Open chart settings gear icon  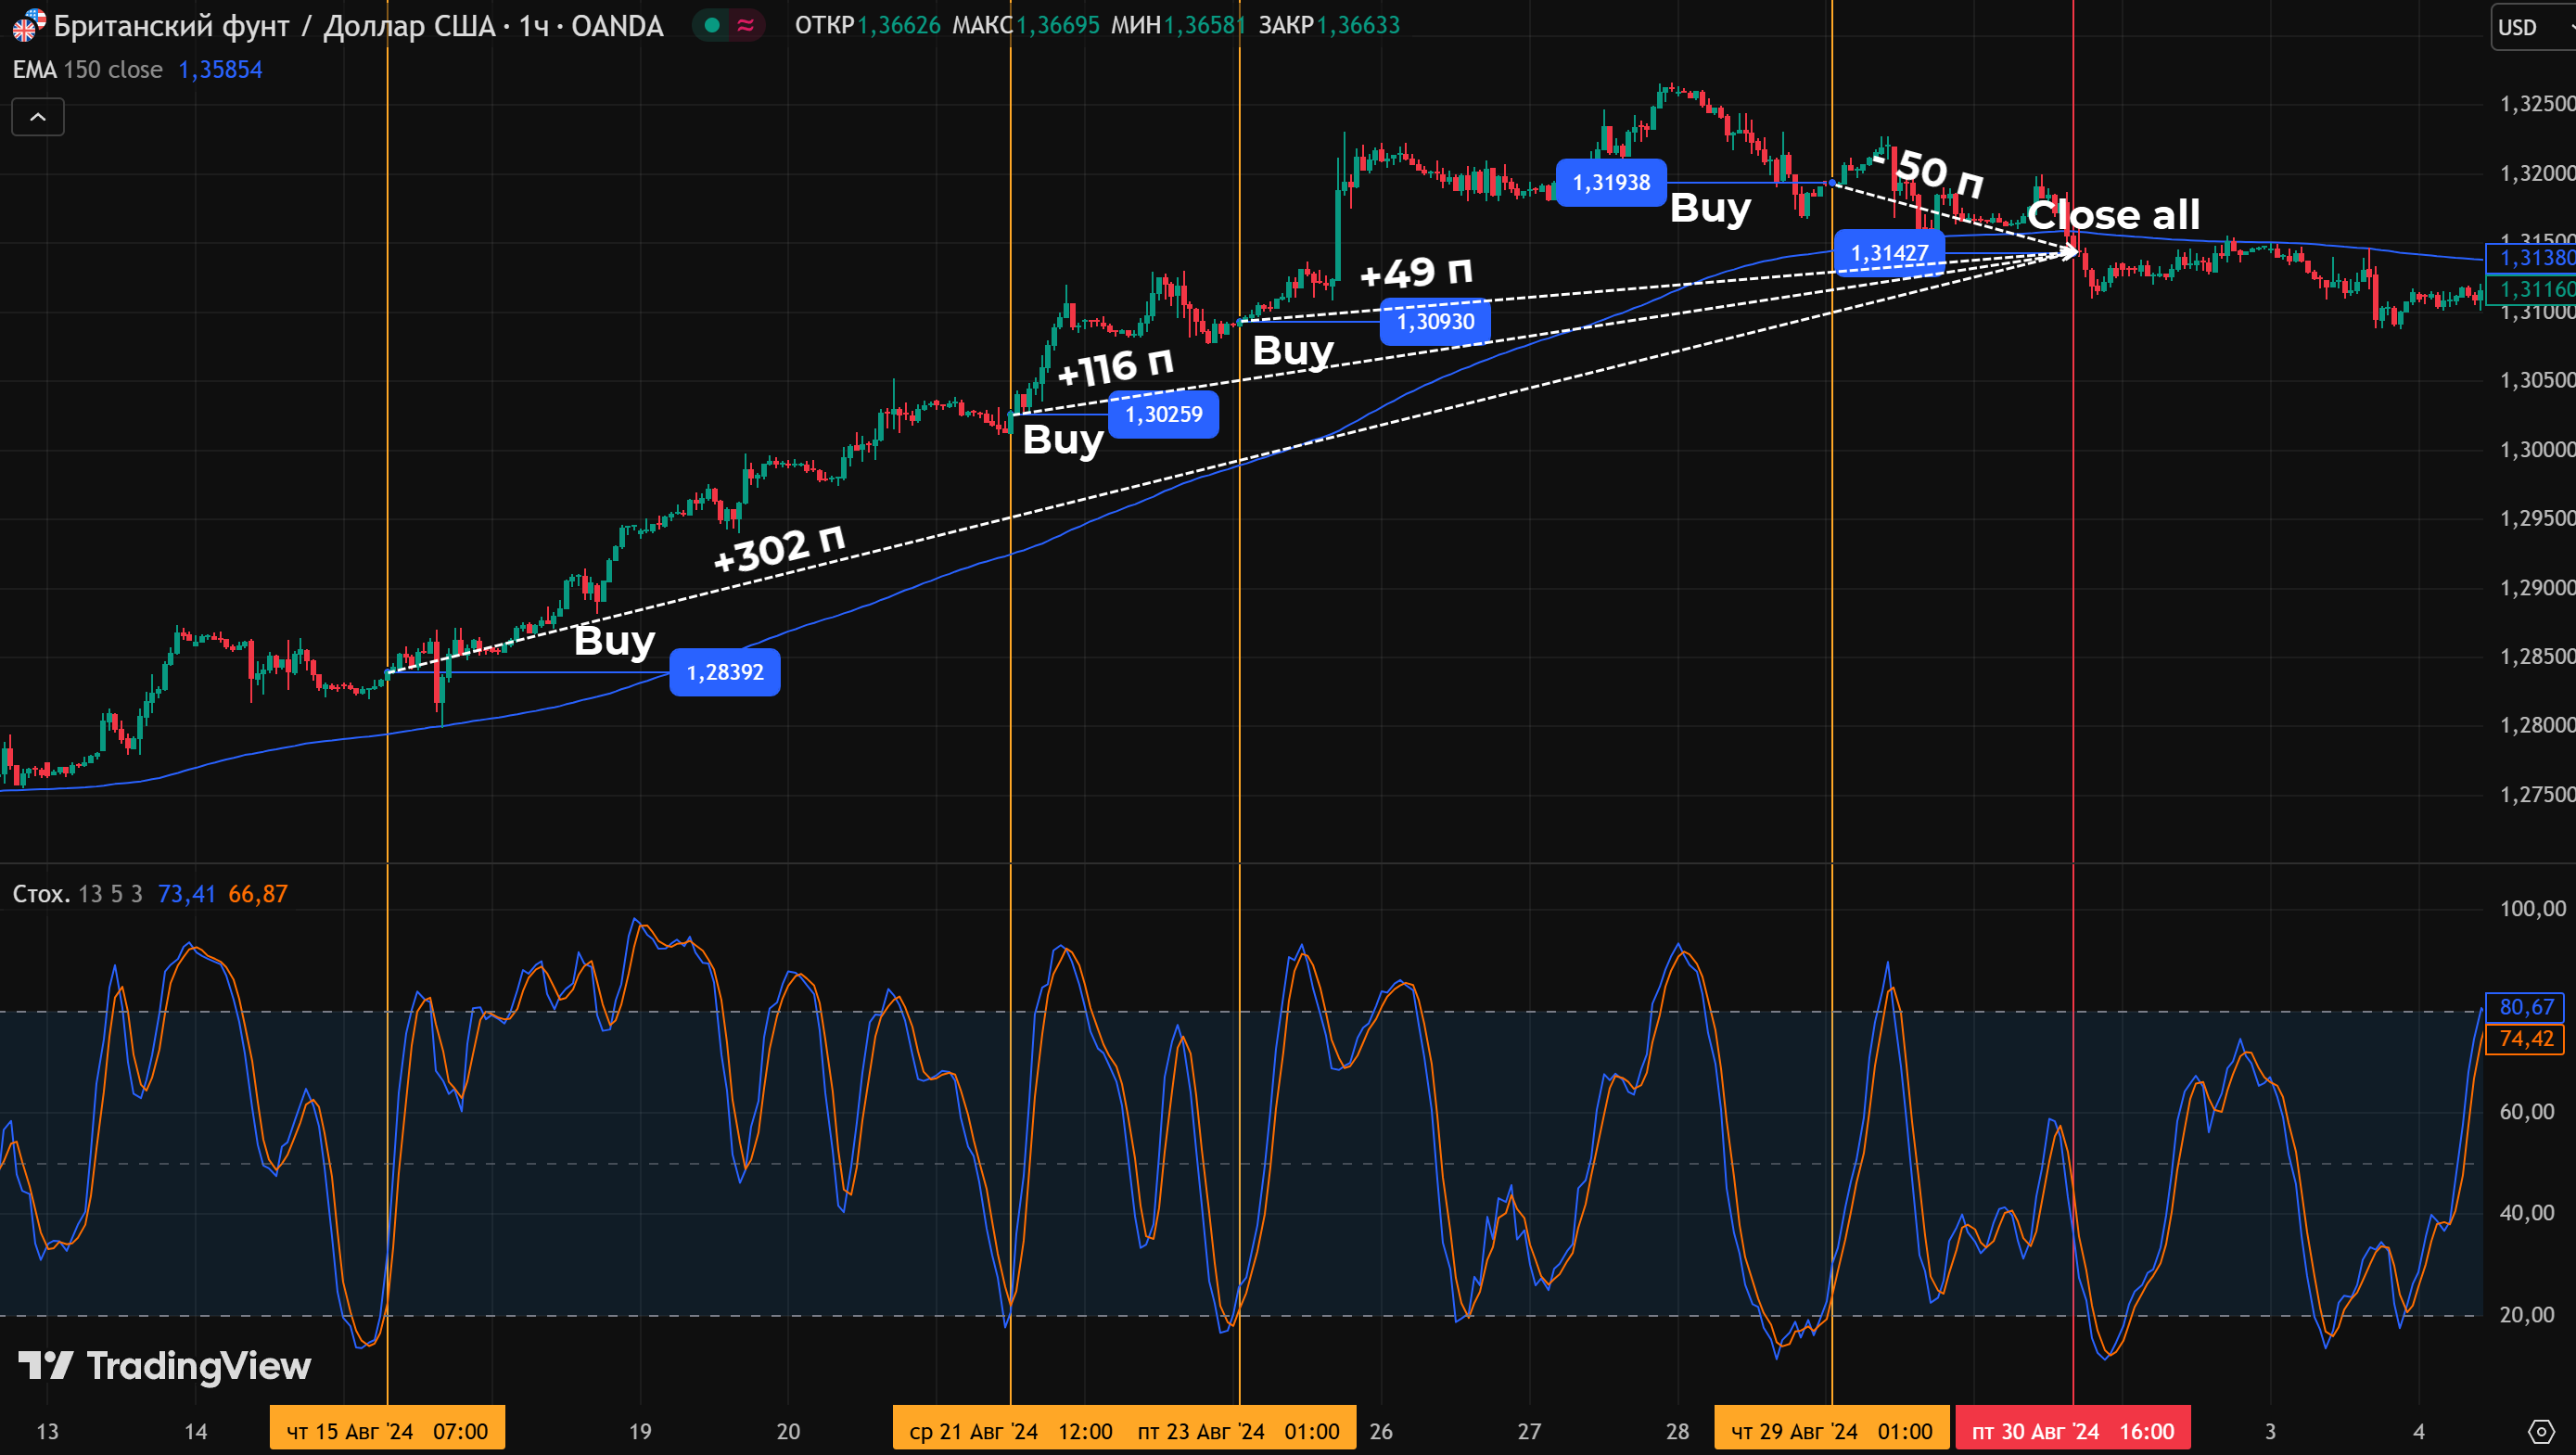tap(2541, 1431)
